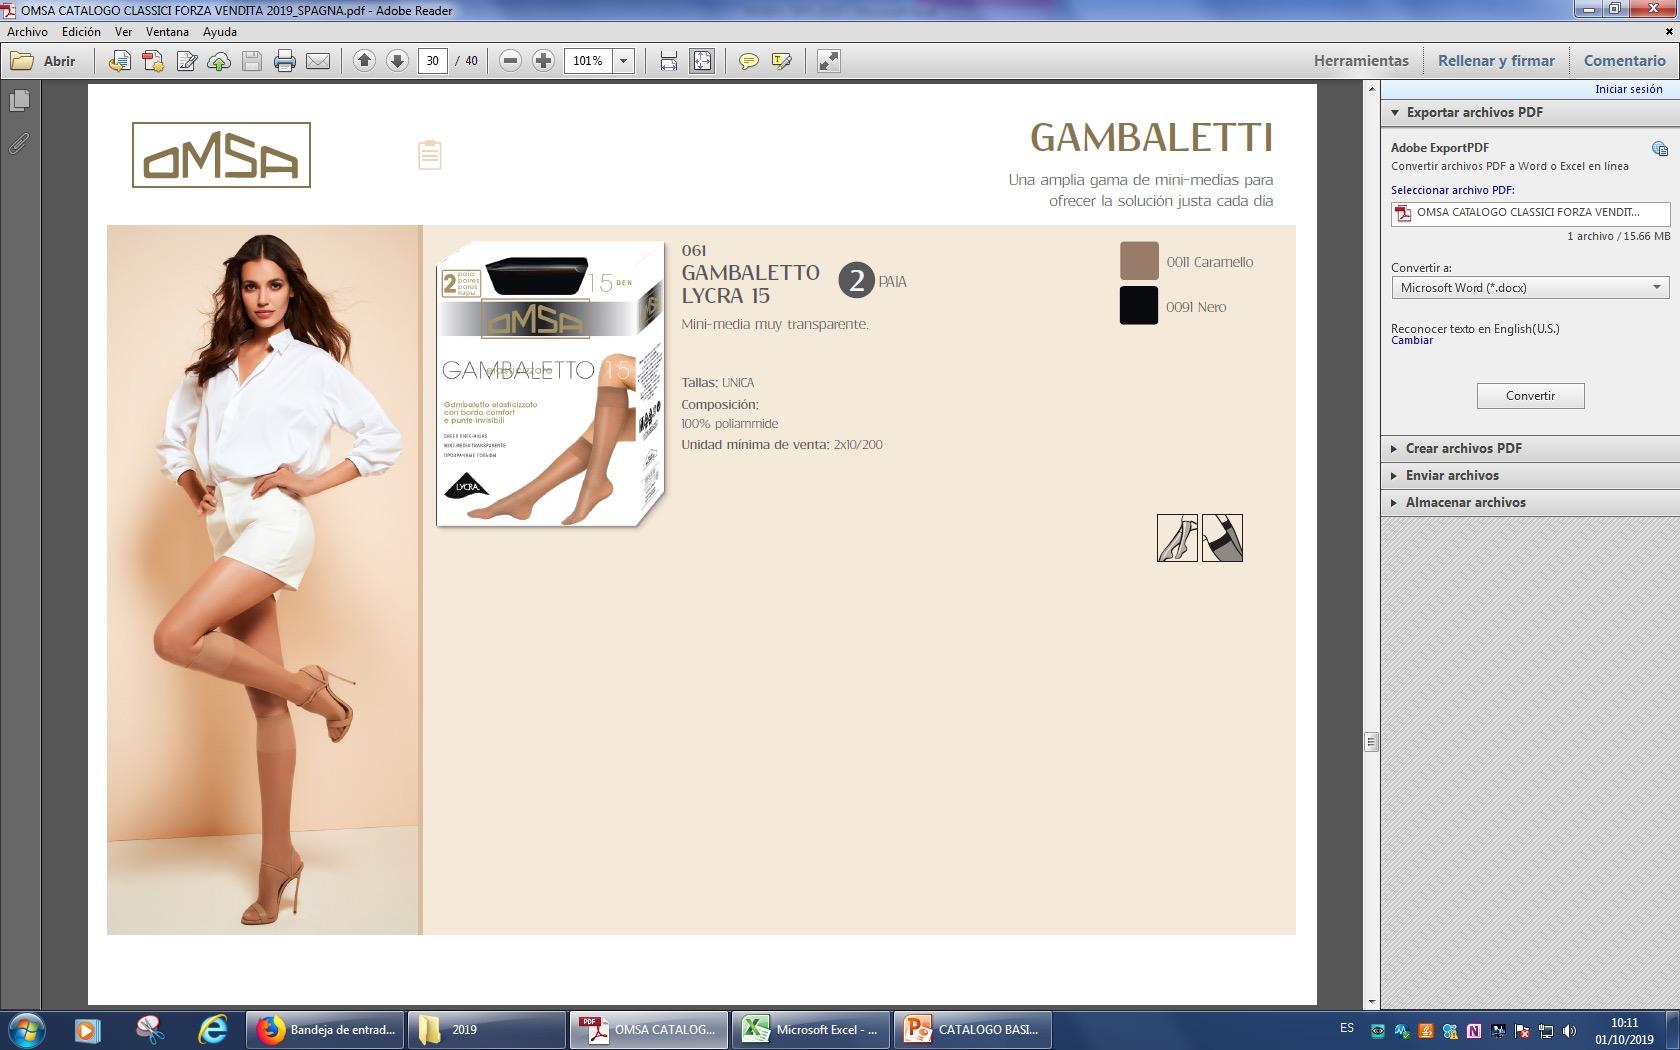Switch to CATALOGO BASI PowerPoint taskbar item
The width and height of the screenshot is (1680, 1050).
point(973,1029)
